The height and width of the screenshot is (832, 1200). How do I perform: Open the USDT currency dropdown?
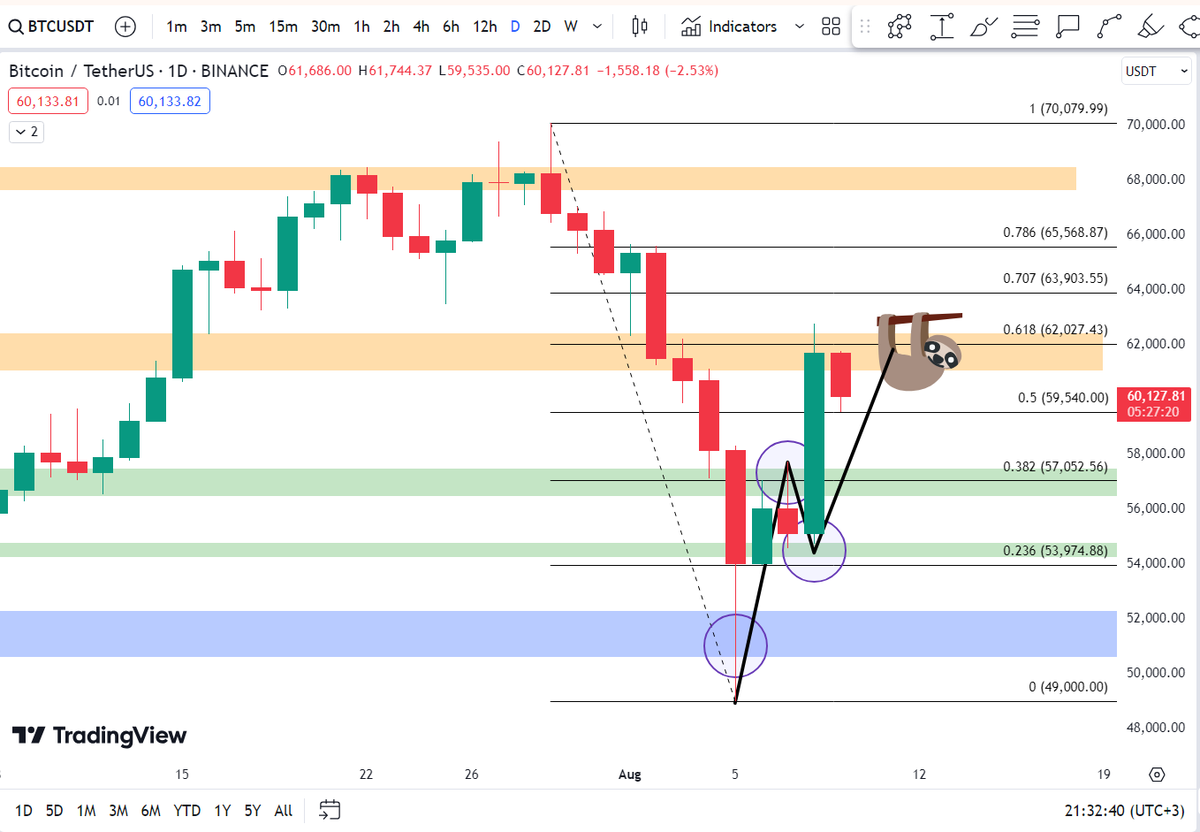1154,71
